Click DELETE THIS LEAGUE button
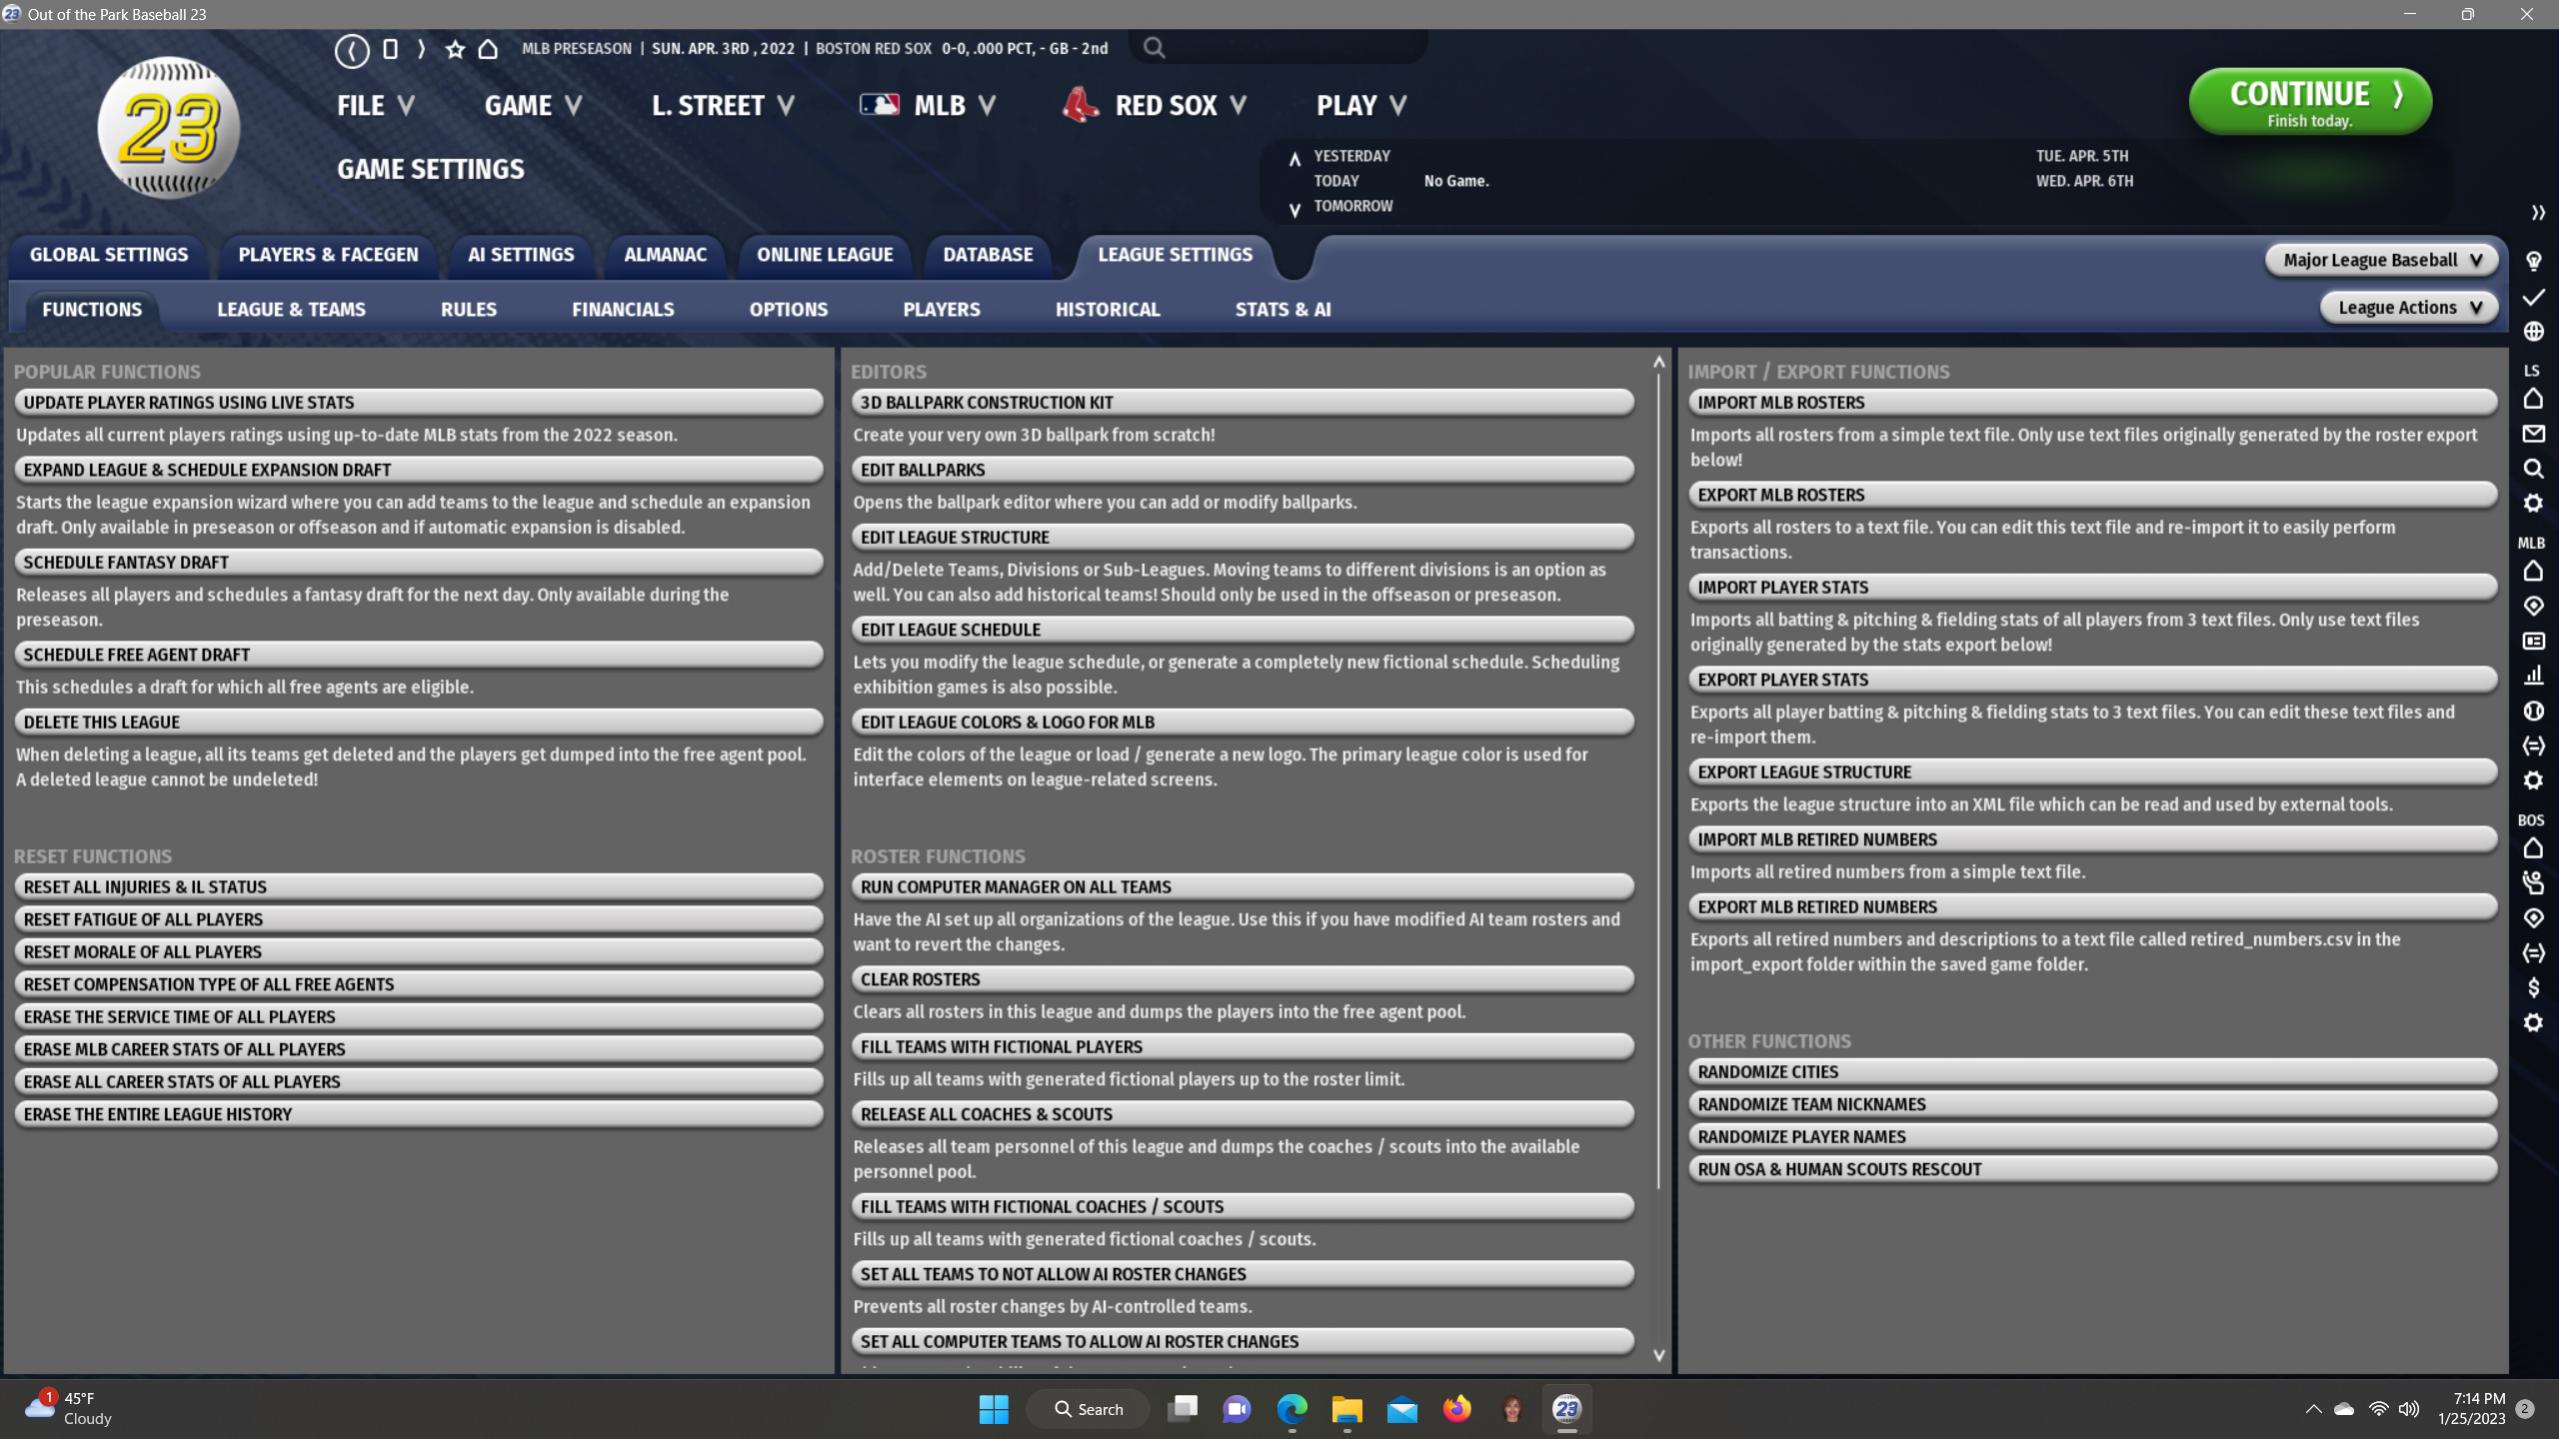This screenshot has height=1439, width=2559. point(419,723)
